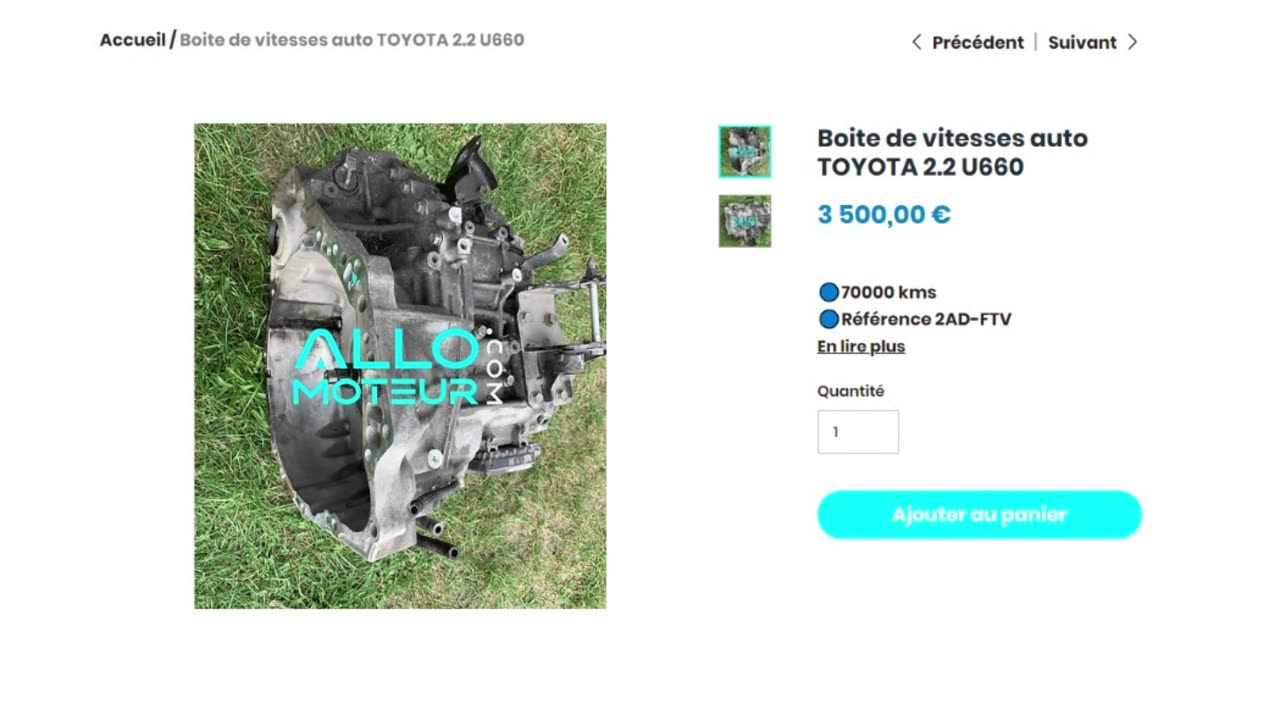
Task: Open the Précédent product link
Action: coord(978,42)
